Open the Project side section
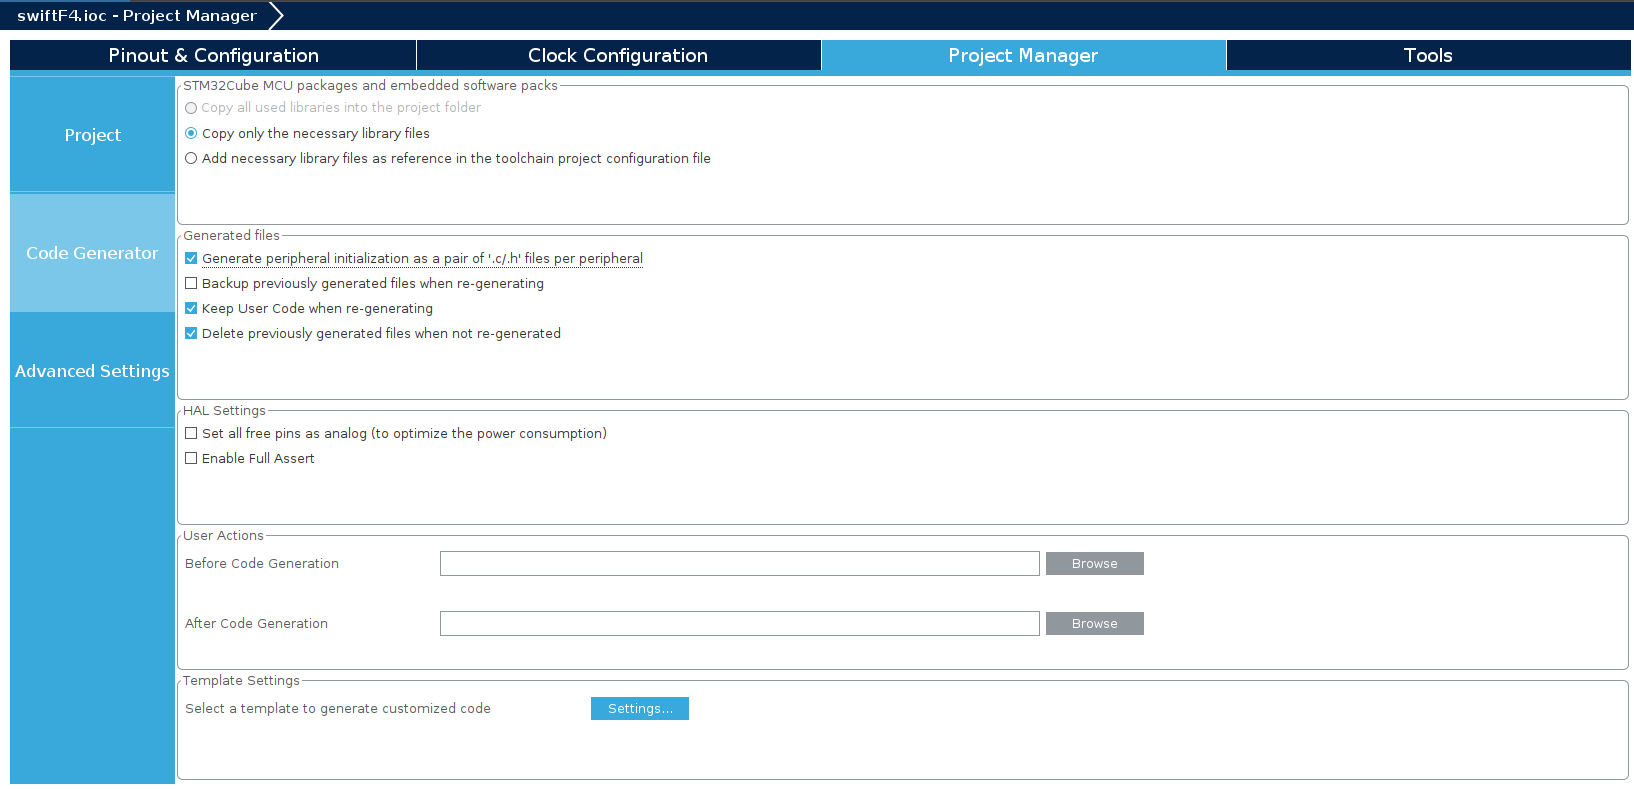 [92, 135]
